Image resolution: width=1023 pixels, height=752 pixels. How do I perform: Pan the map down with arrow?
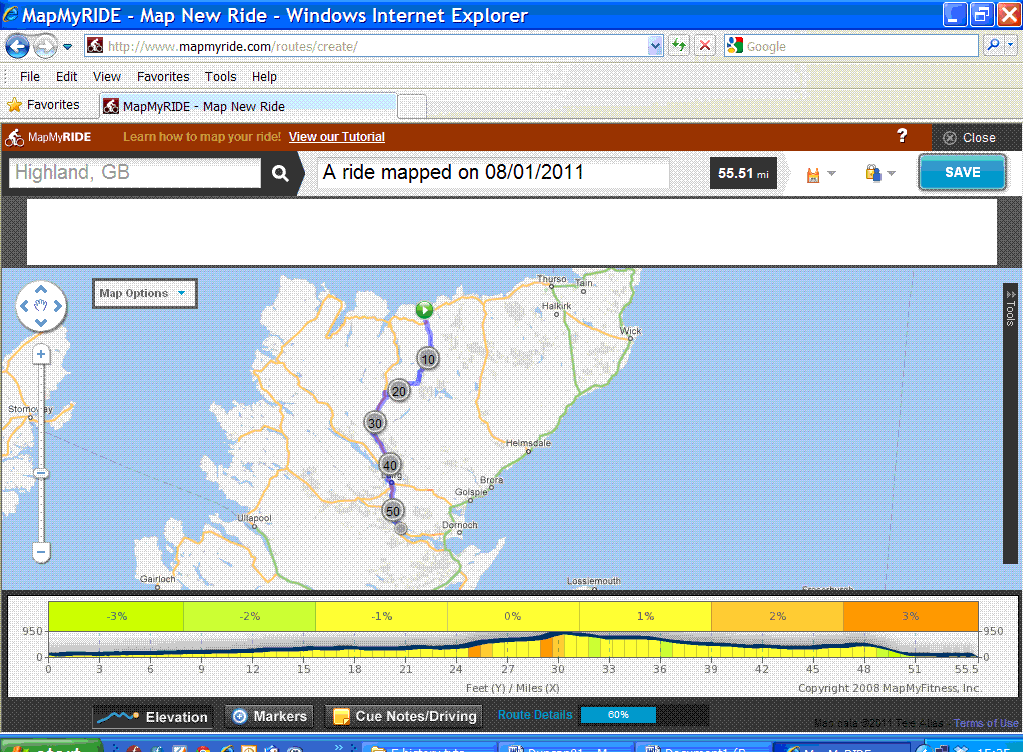pos(40,322)
